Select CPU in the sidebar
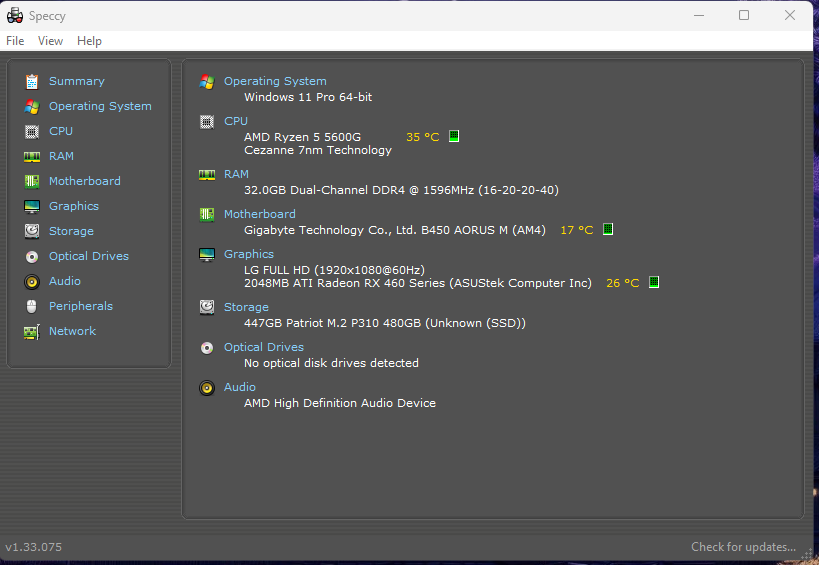The height and width of the screenshot is (565, 819). pos(61,132)
